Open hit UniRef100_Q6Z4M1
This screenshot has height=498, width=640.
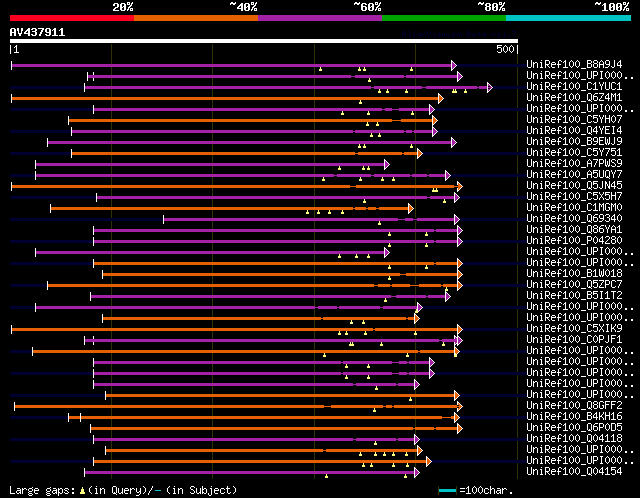pyautogui.click(x=574, y=98)
